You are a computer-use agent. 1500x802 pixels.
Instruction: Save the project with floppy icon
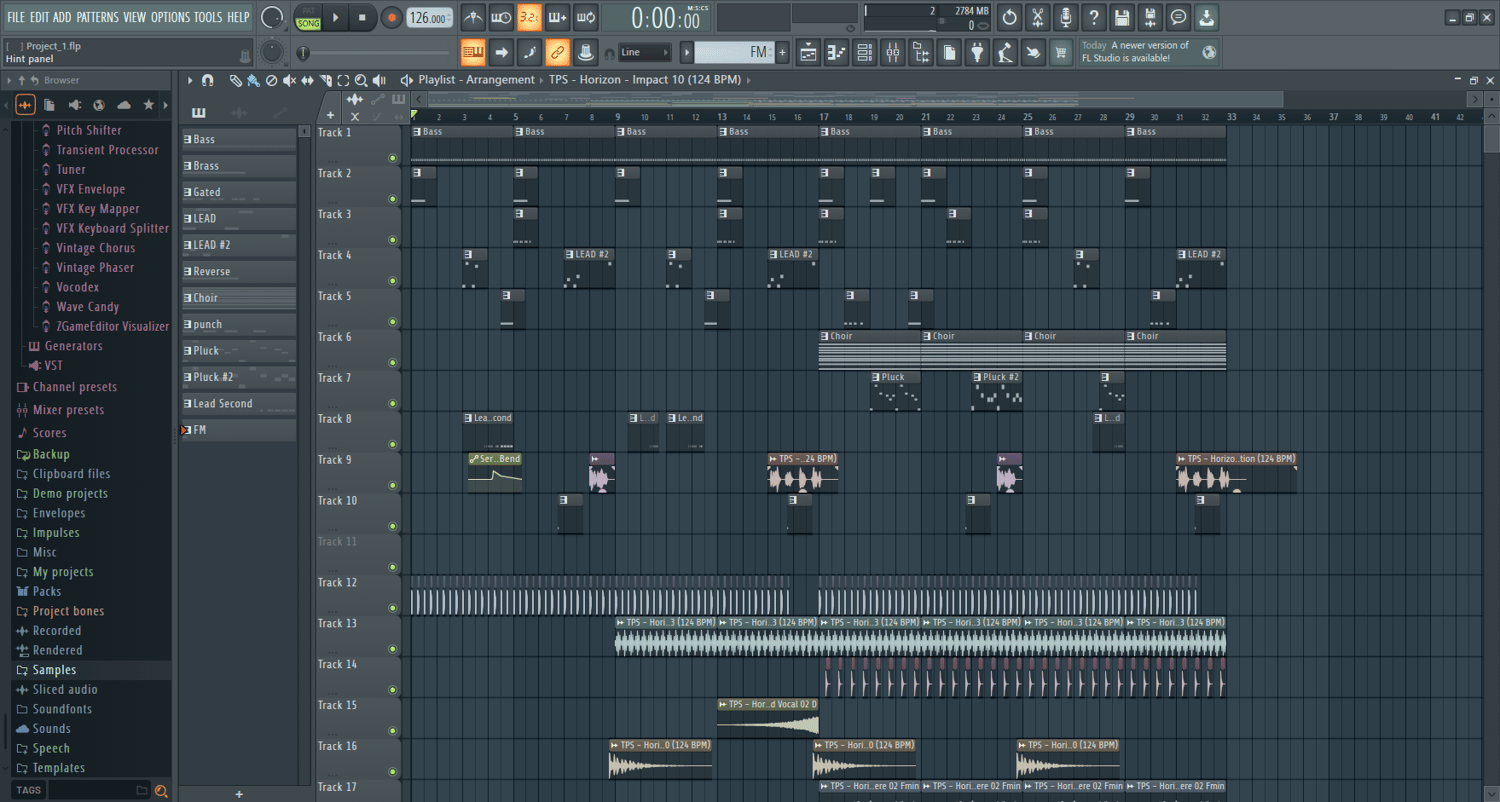pos(1122,17)
